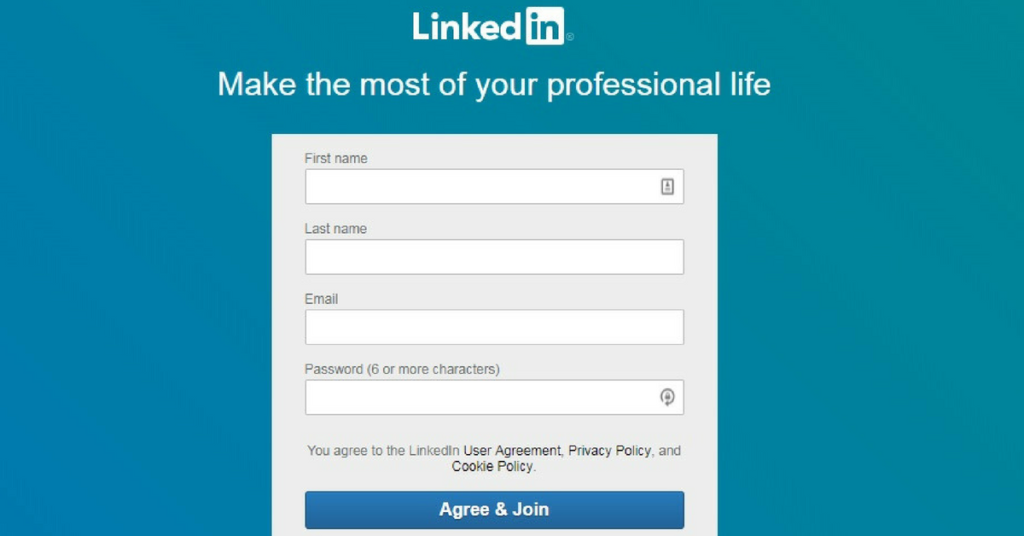Viewport: 1024px width, 536px height.
Task: Focus the Password input field
Action: tap(494, 398)
